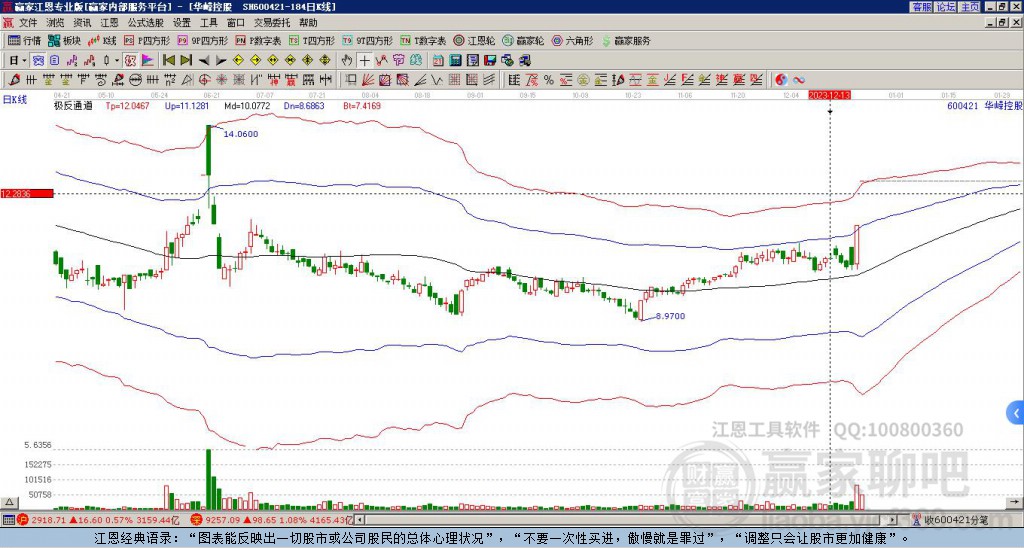Click the 主页 homepage link
The width and height of the screenshot is (1024, 548).
click(969, 7)
